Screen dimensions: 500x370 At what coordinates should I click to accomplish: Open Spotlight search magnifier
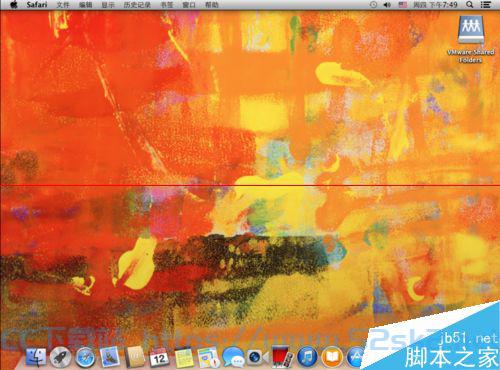pyautogui.click(x=469, y=5)
